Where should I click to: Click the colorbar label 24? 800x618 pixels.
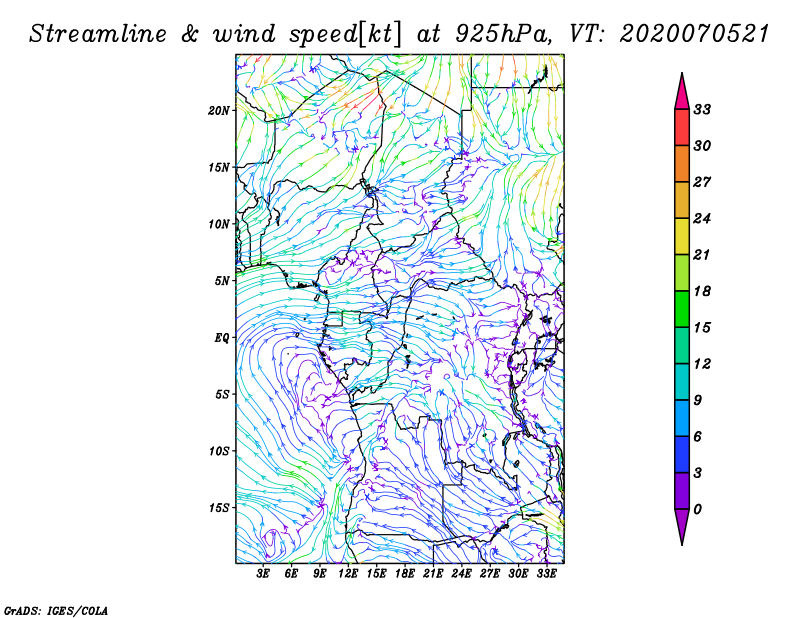pos(702,218)
